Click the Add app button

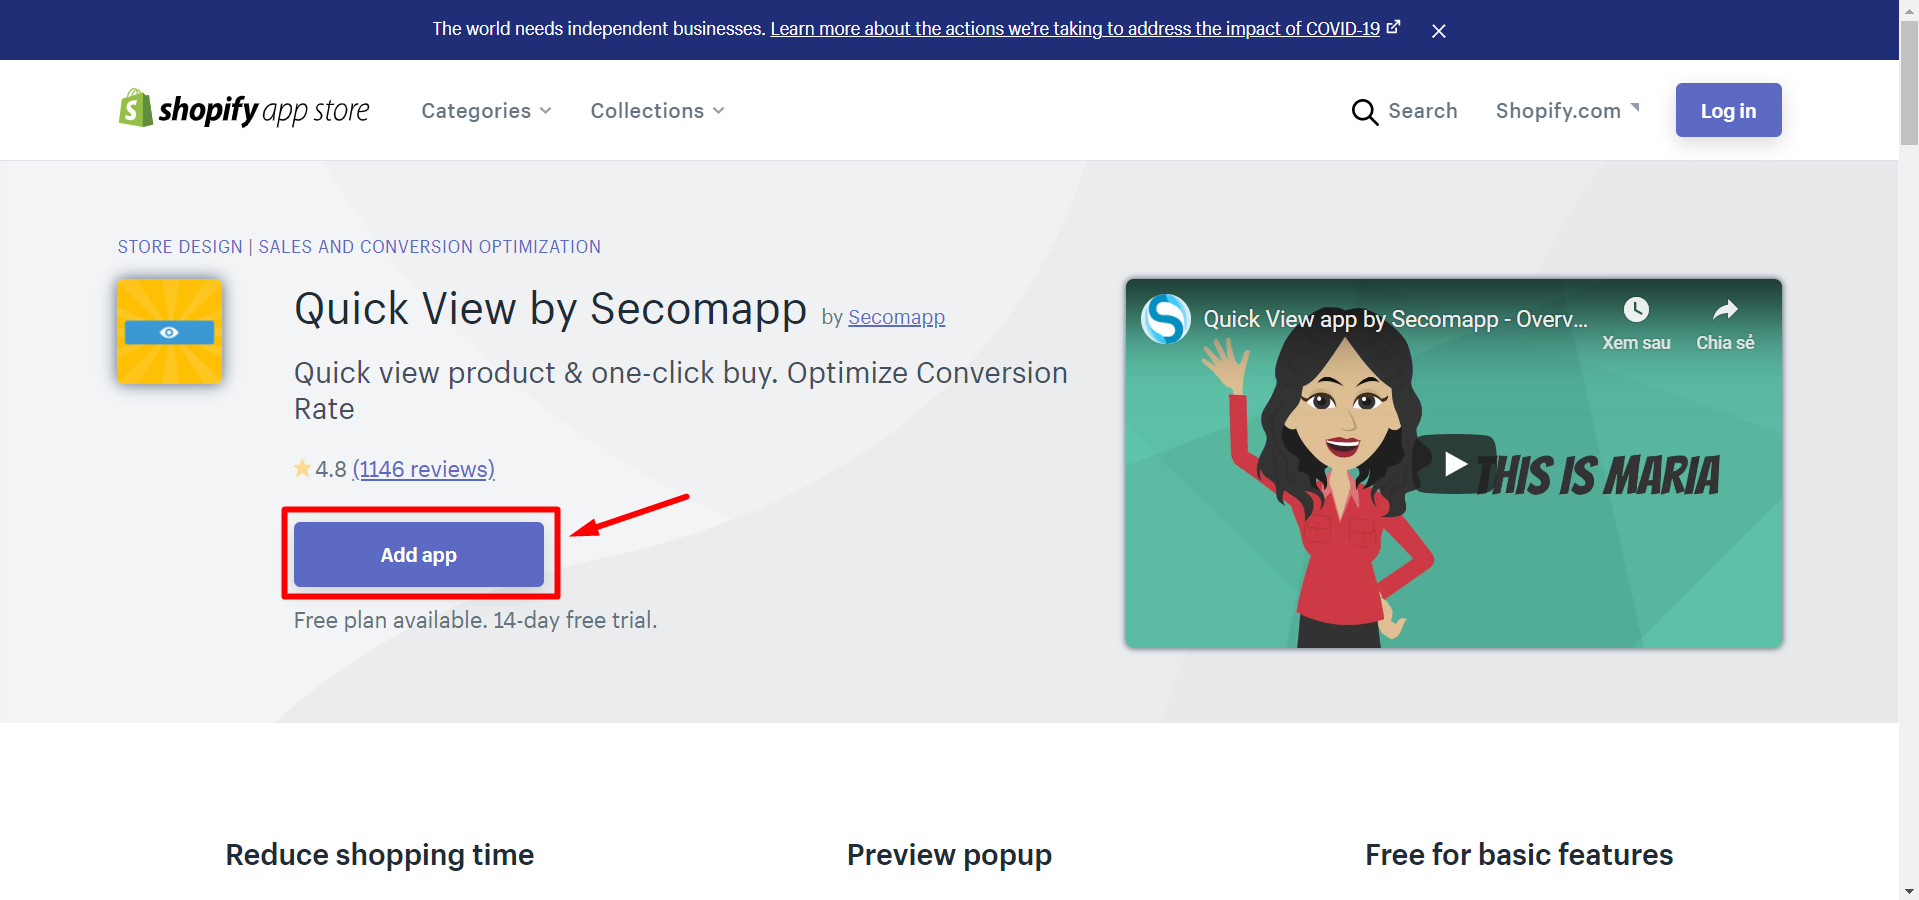click(419, 555)
